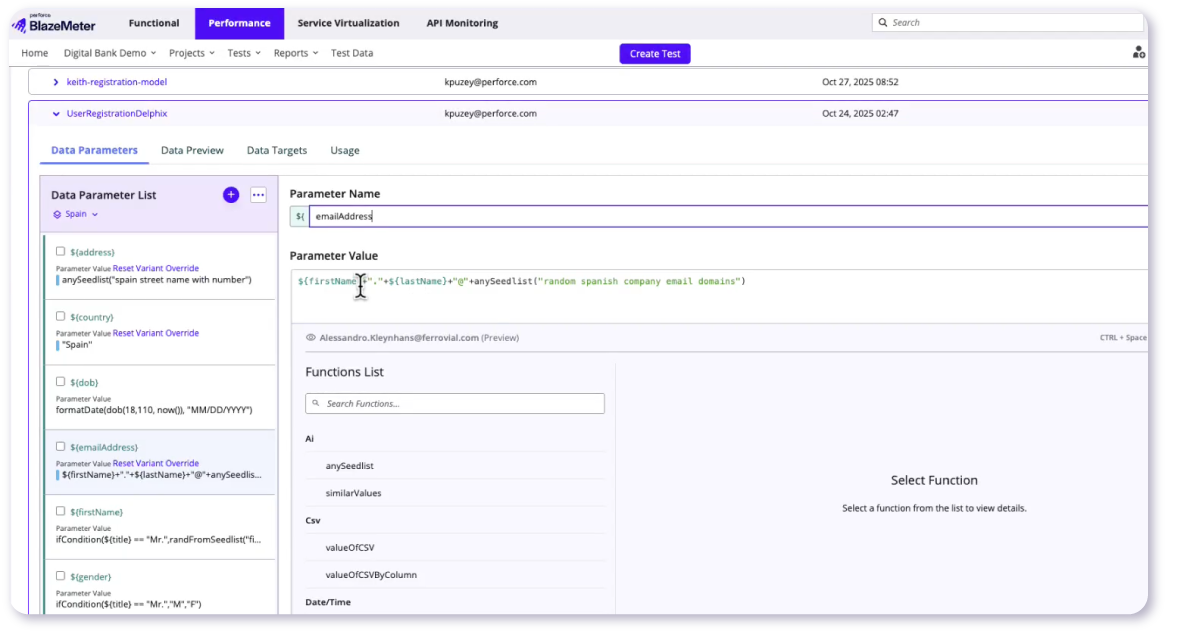Select the ${firstName} parameter checkbox

pos(61,511)
